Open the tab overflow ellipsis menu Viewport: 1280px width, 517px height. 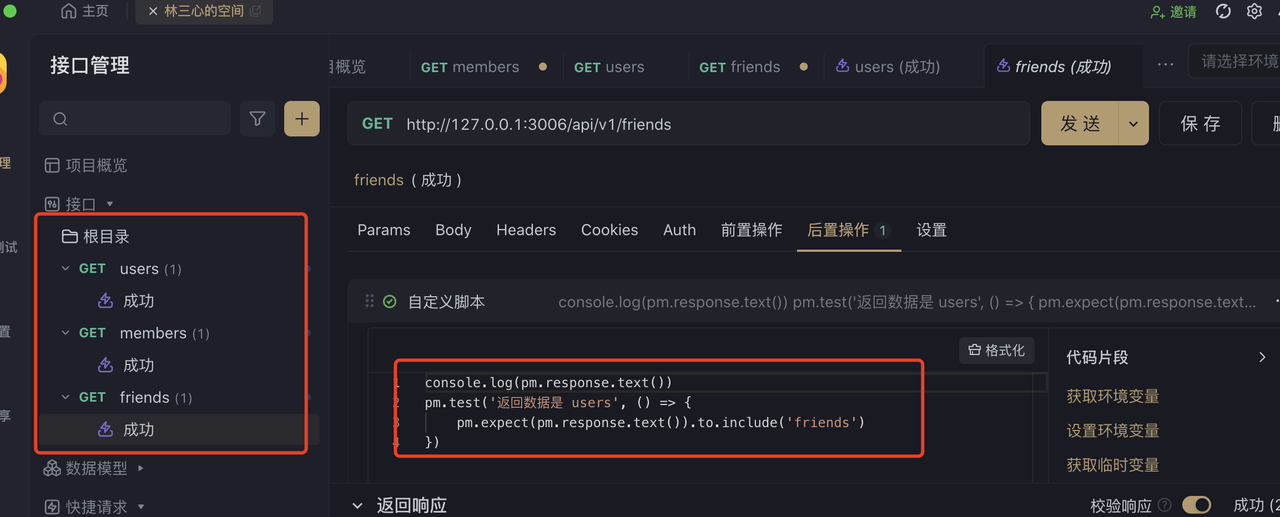[x=1165, y=64]
